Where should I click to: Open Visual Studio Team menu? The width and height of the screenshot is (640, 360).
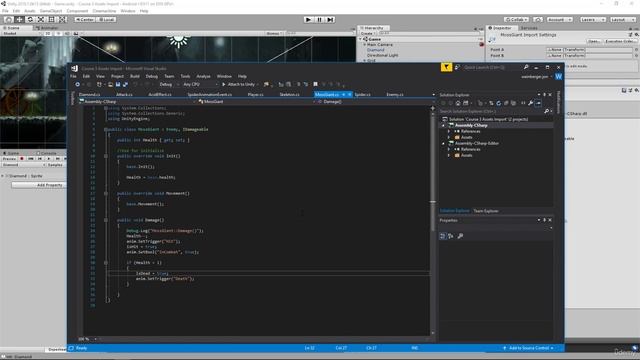(169, 76)
